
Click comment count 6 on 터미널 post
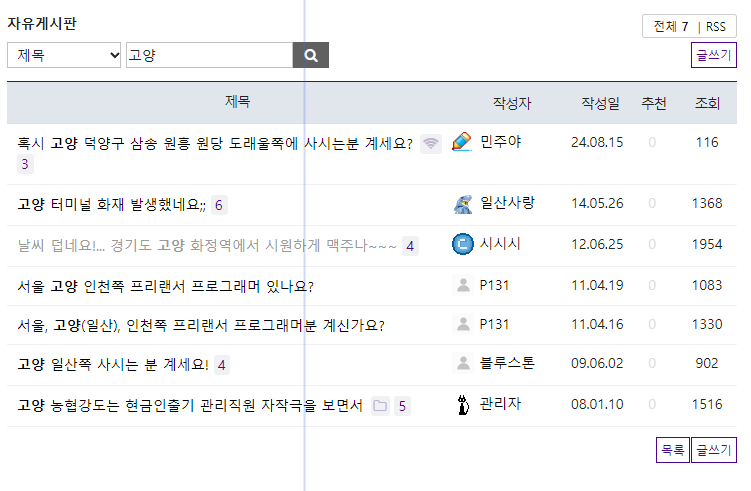click(x=219, y=205)
